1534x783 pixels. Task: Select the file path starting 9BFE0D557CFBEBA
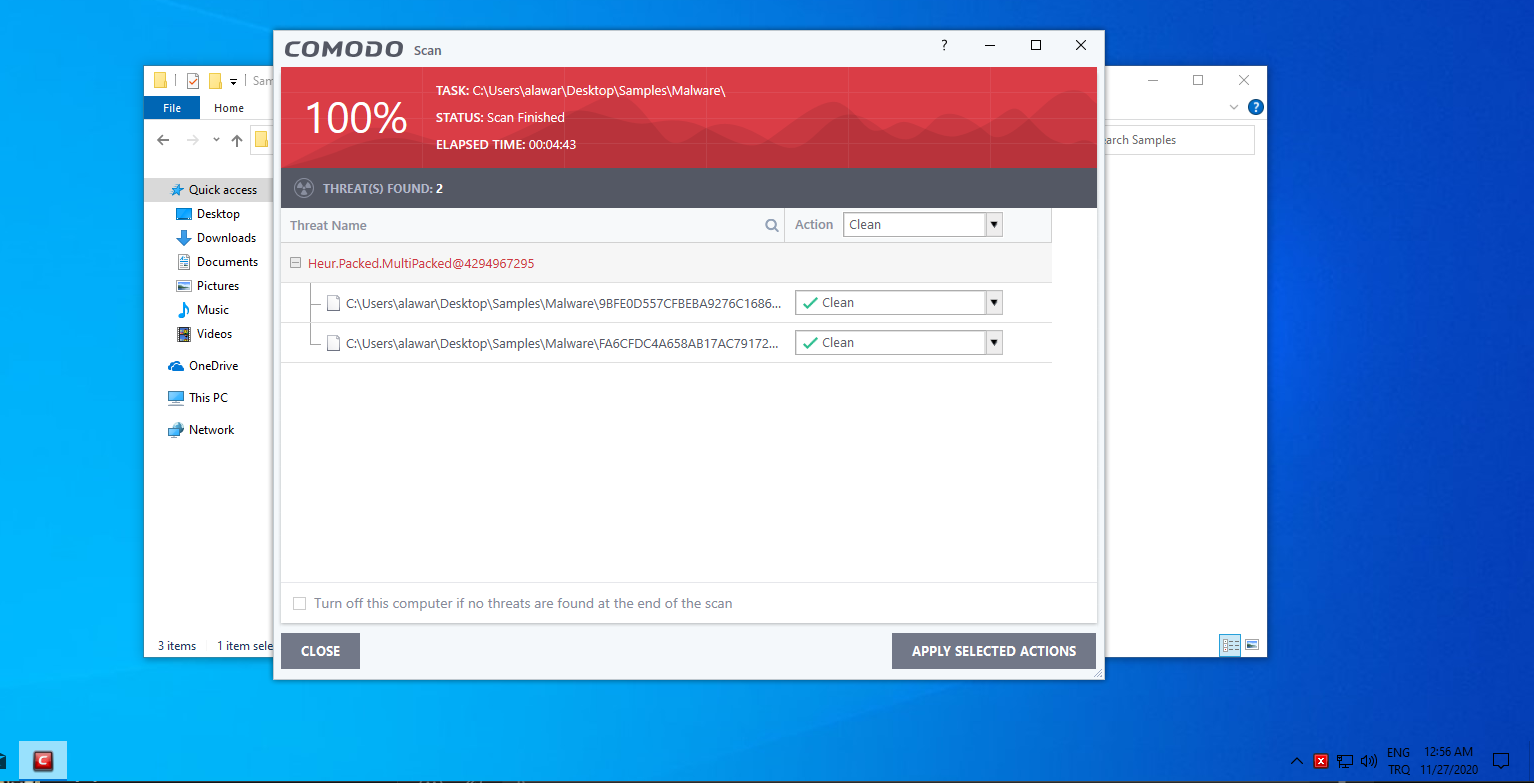[563, 303]
